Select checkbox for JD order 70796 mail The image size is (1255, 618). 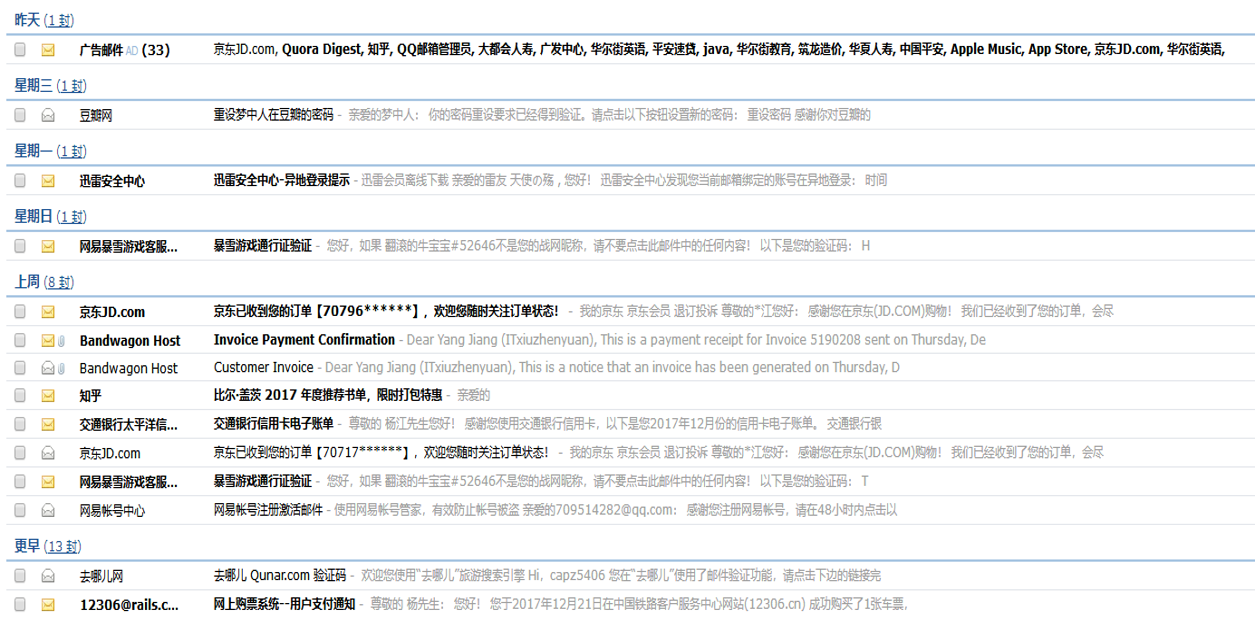coord(20,312)
